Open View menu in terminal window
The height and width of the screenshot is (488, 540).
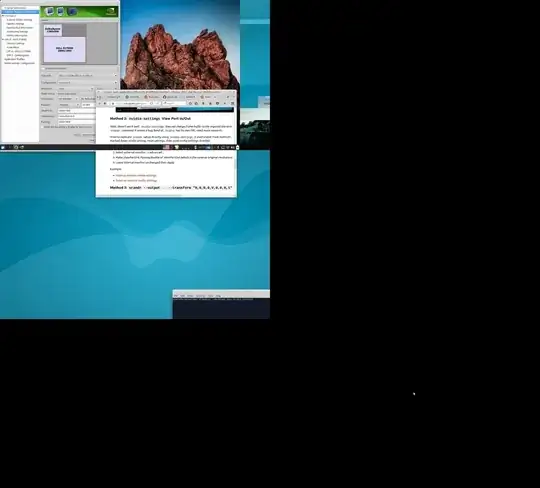click(x=190, y=296)
